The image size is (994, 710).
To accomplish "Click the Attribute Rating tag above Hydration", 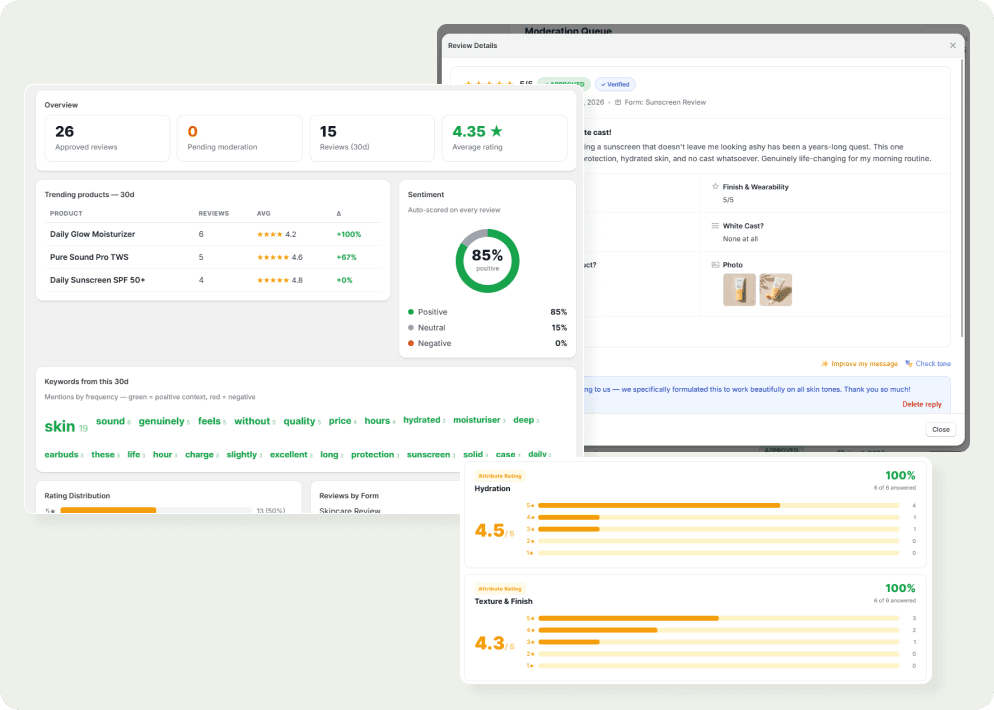I will click(x=500, y=476).
